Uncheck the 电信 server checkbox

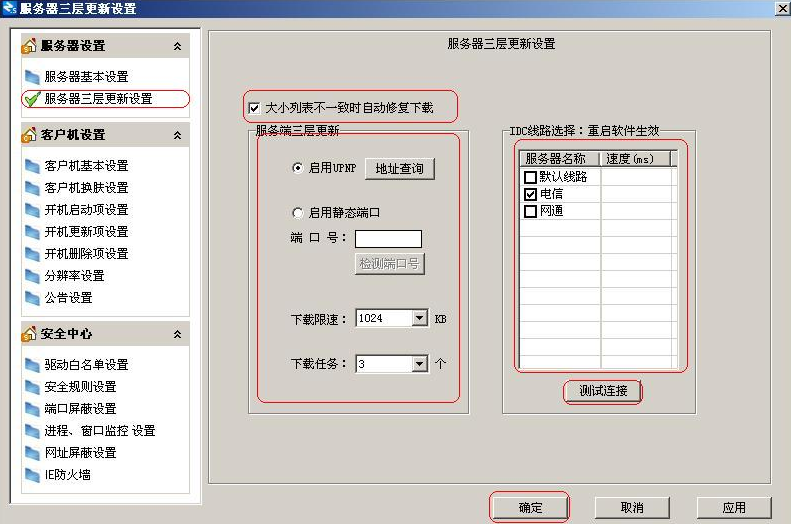coord(530,194)
